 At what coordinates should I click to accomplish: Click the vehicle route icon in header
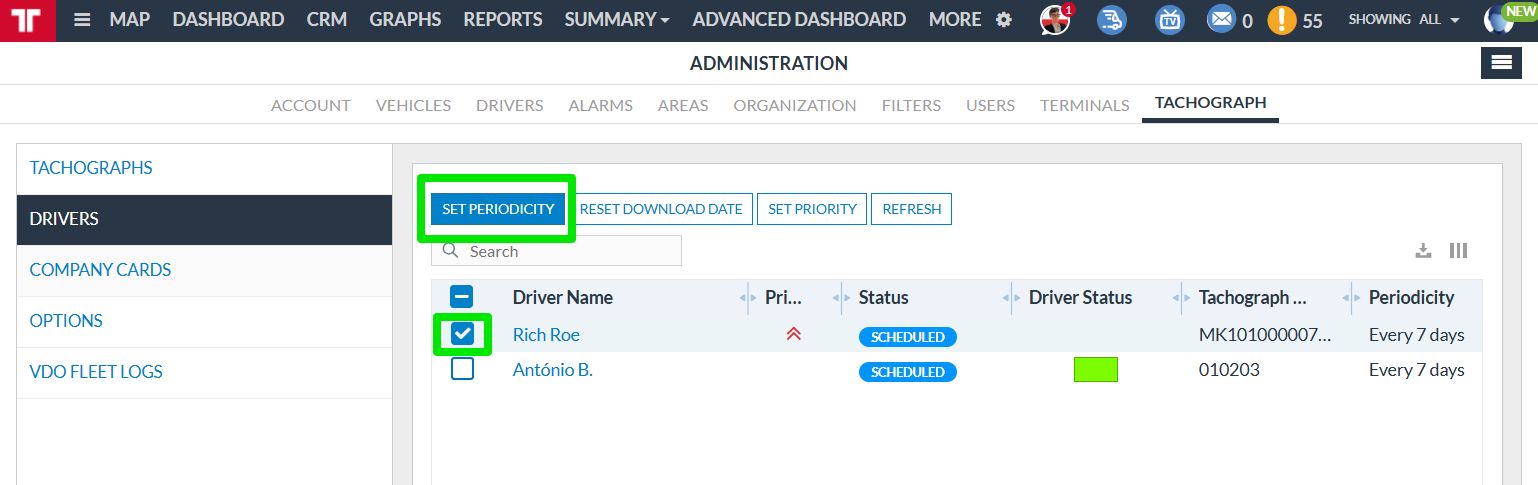(1112, 19)
